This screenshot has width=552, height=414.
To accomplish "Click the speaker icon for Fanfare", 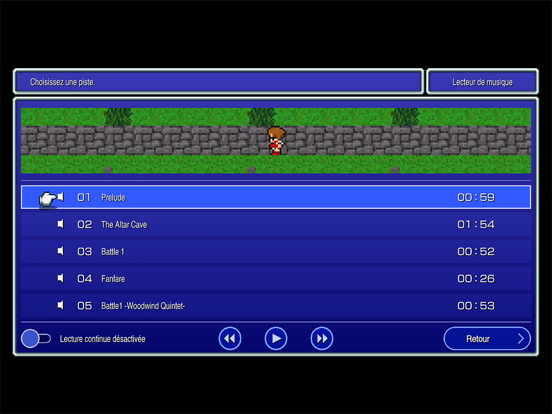I will click(x=61, y=278).
